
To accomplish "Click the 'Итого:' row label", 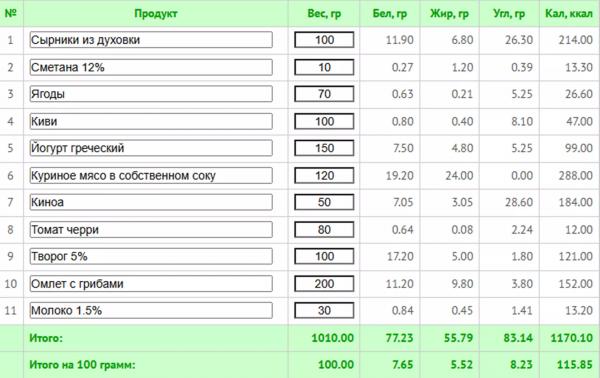I will pyautogui.click(x=46, y=338).
